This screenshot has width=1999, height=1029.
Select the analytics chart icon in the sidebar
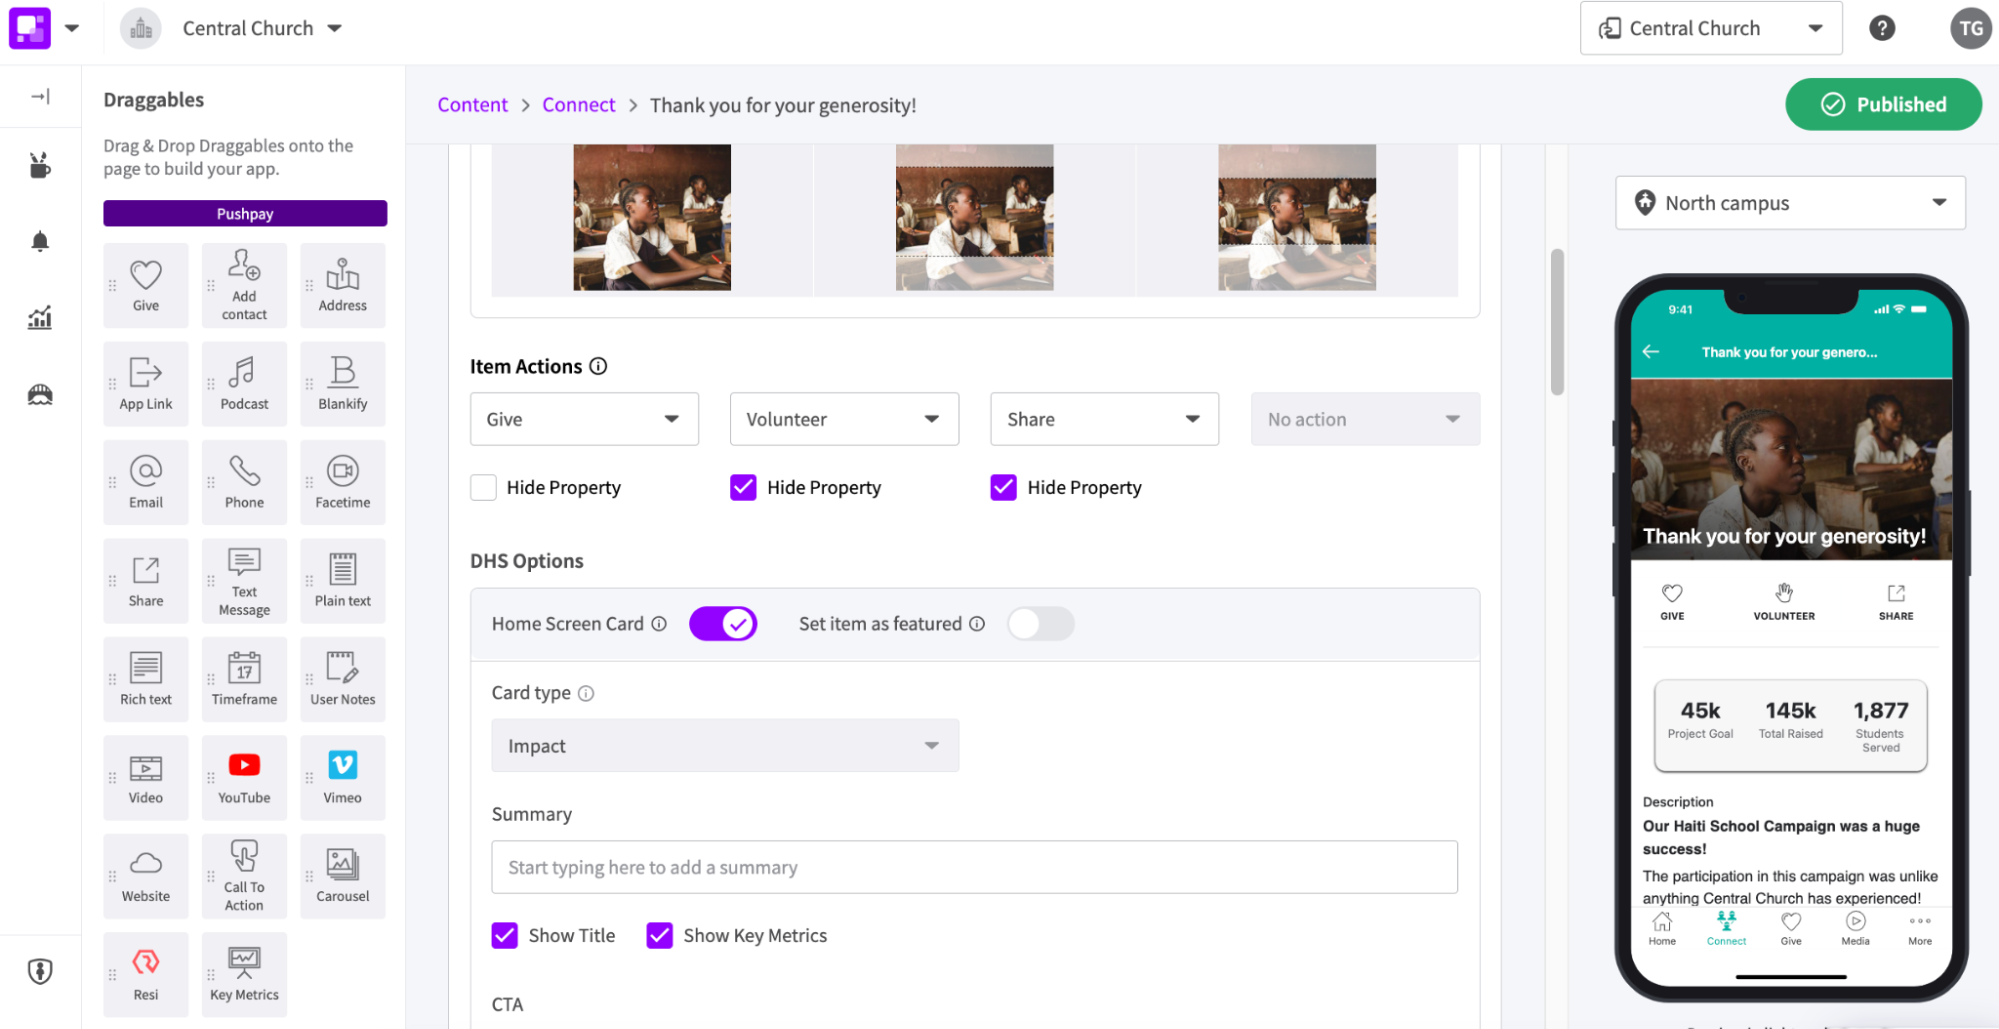point(40,317)
